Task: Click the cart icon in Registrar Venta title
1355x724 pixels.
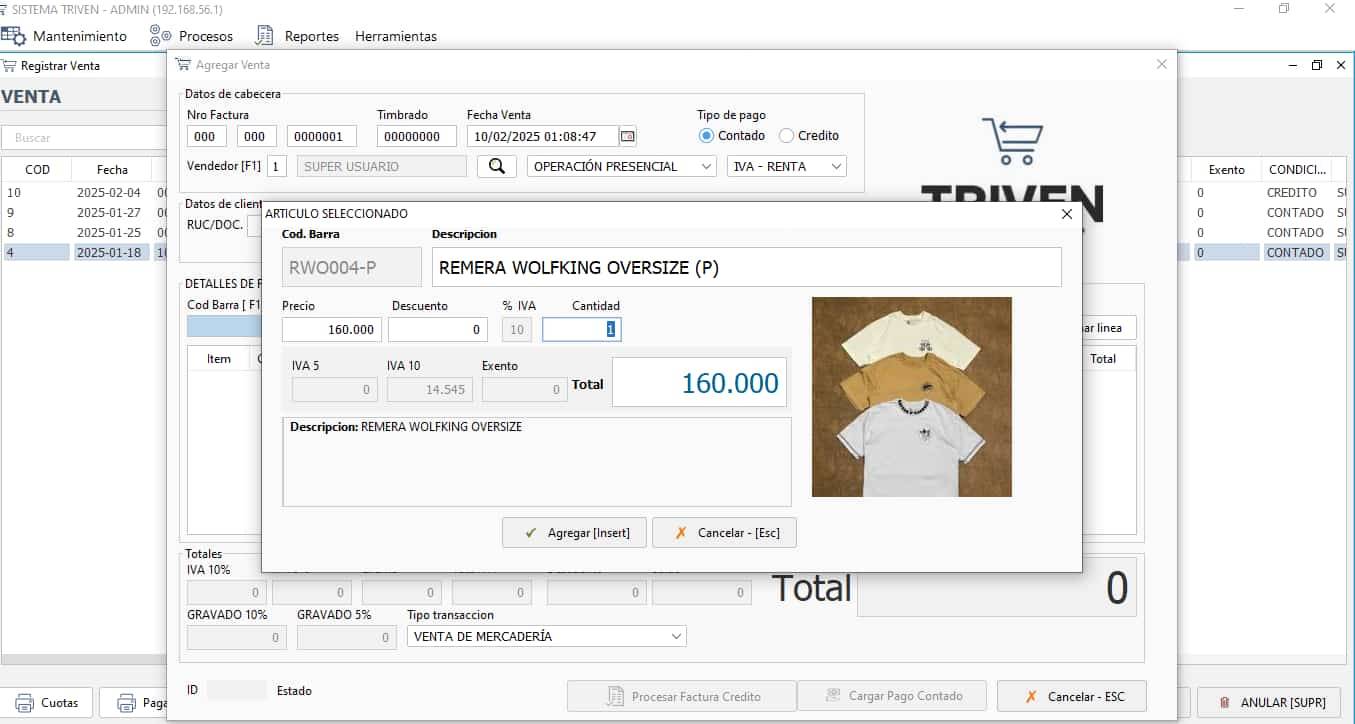Action: [9, 65]
